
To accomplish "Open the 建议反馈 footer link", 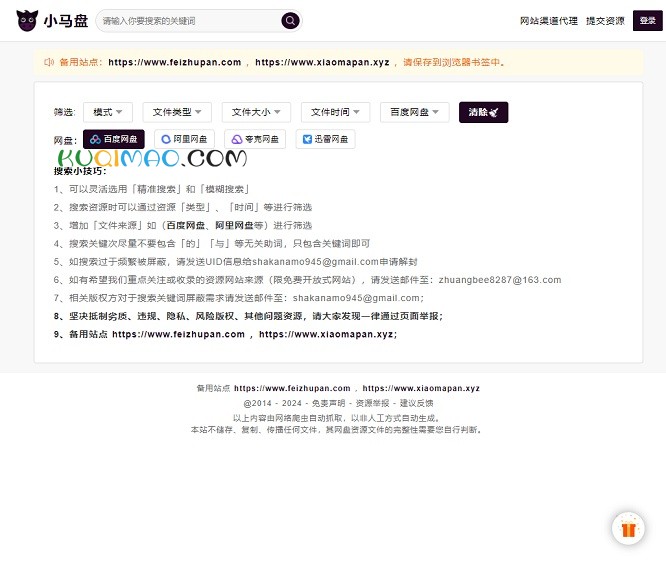I will pyautogui.click(x=416, y=403).
